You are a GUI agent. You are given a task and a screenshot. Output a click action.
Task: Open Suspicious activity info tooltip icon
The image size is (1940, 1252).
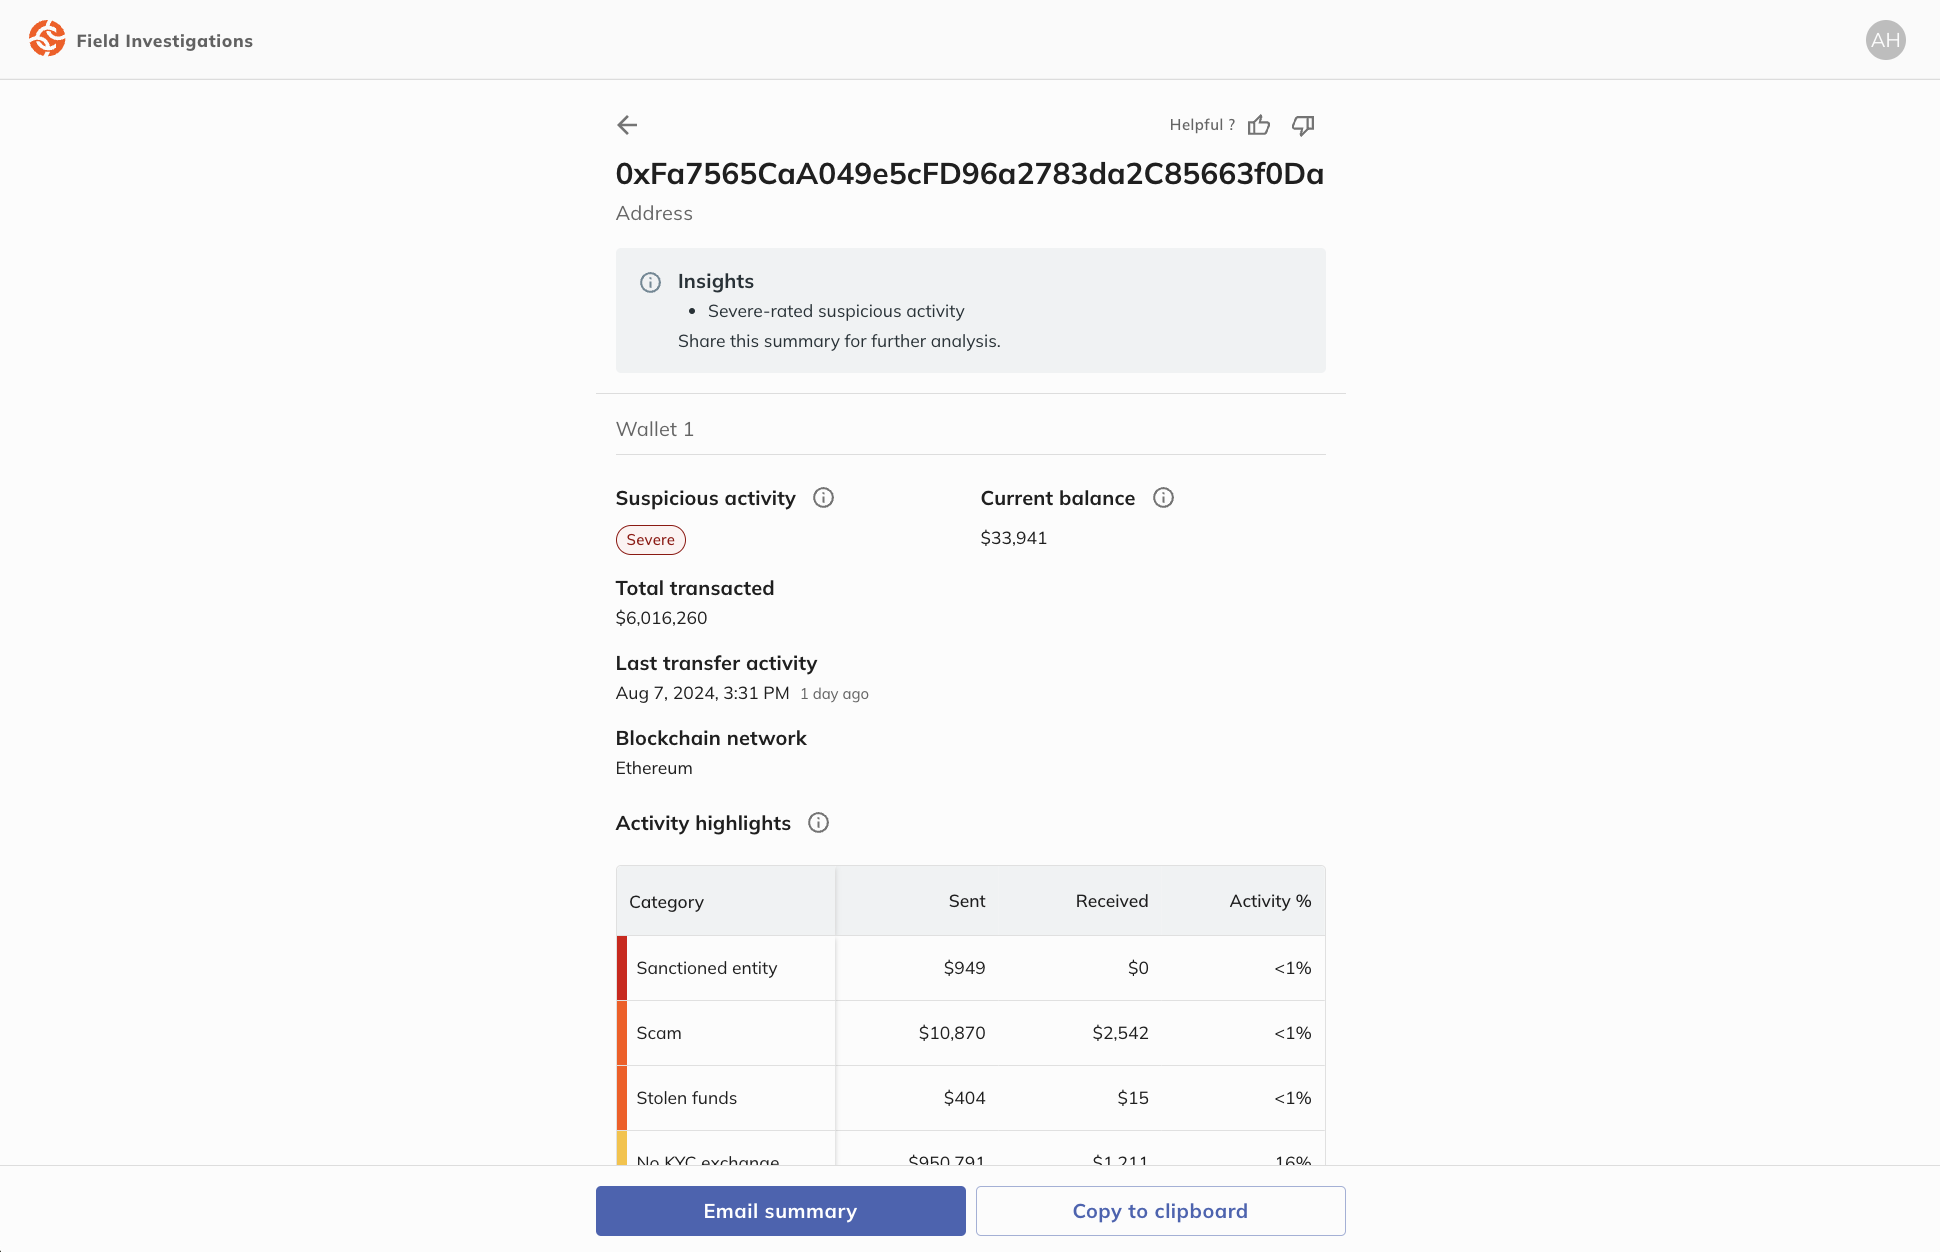coord(823,498)
